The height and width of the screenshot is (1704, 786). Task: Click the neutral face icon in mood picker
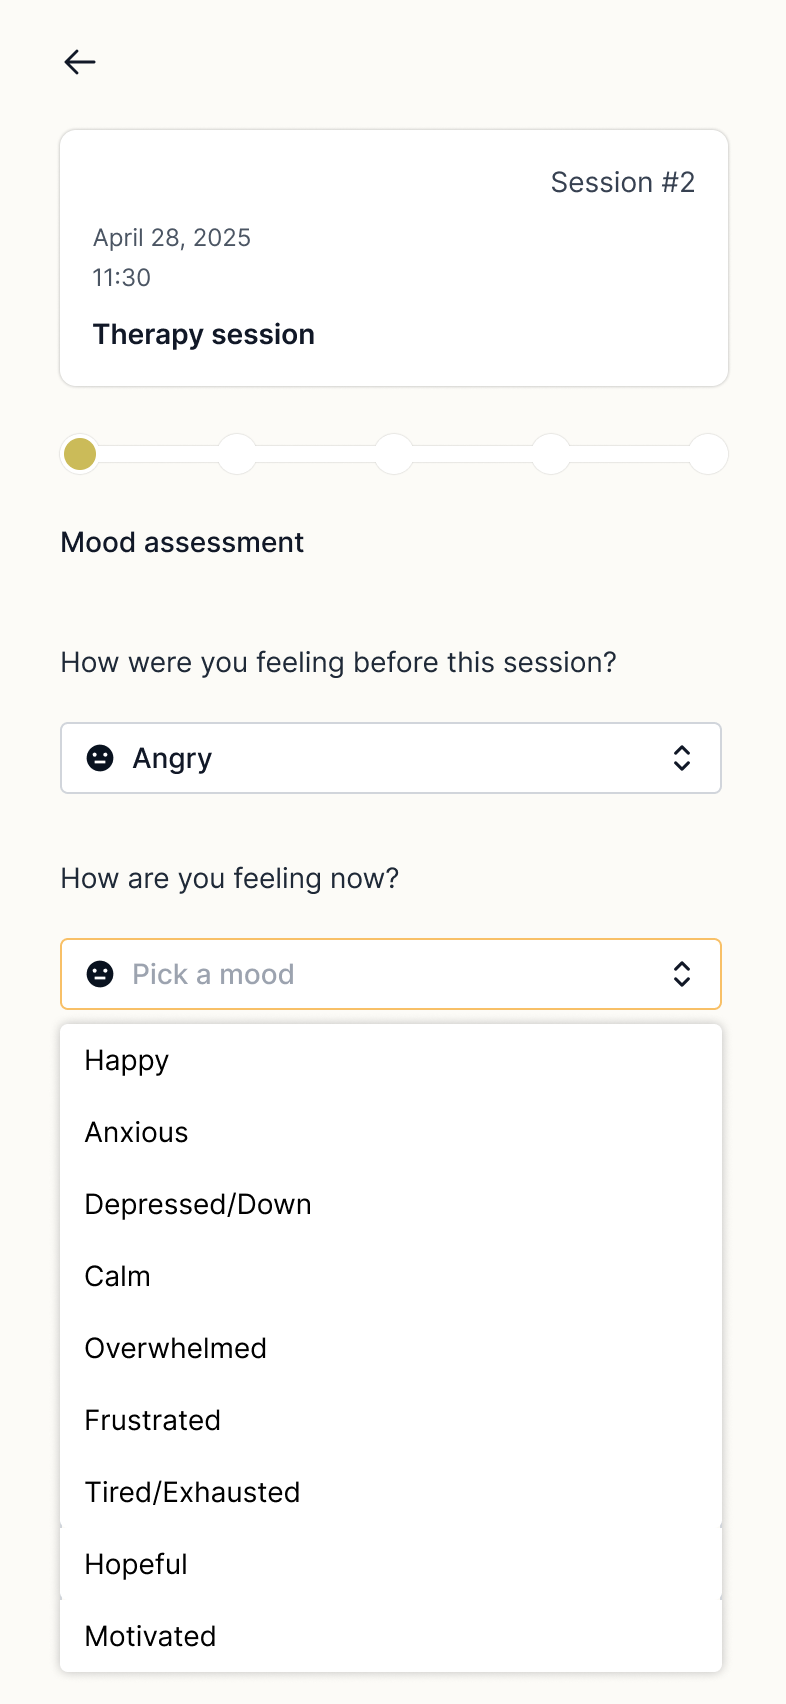[100, 974]
